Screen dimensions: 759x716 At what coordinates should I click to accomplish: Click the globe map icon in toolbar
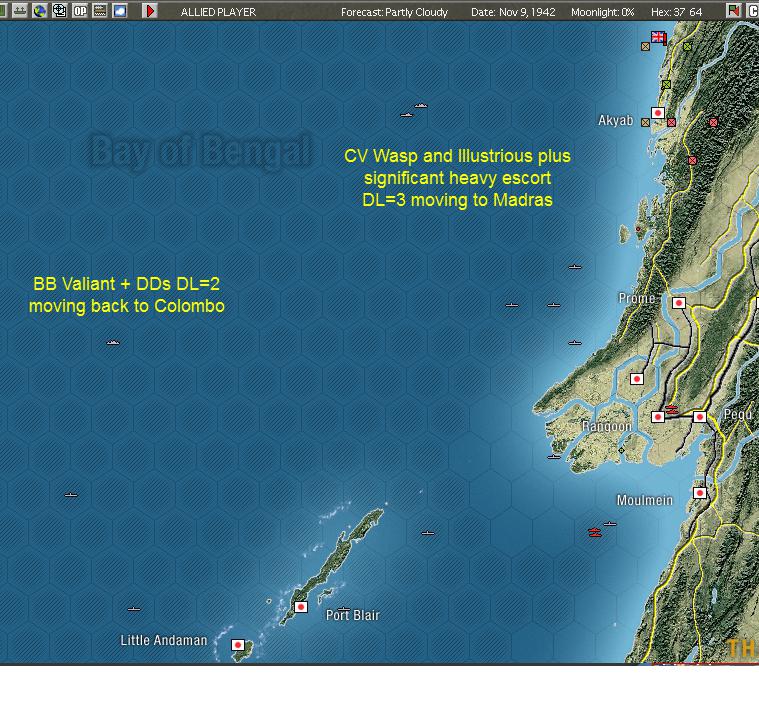click(x=40, y=11)
